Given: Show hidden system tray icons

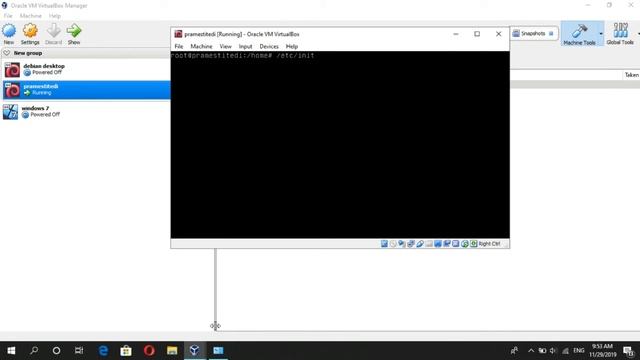Looking at the screenshot, I should (531, 351).
